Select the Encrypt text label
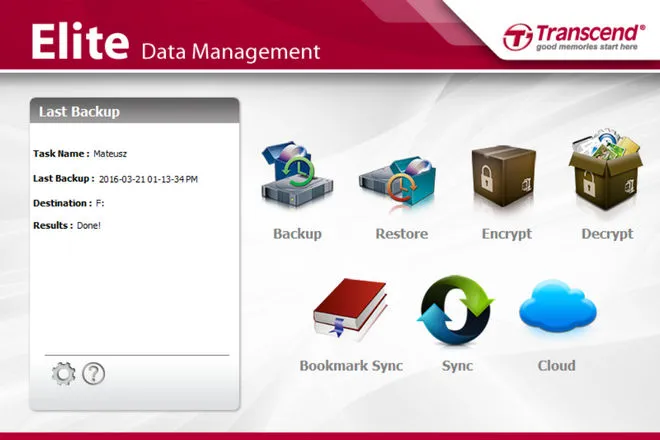 (x=506, y=234)
